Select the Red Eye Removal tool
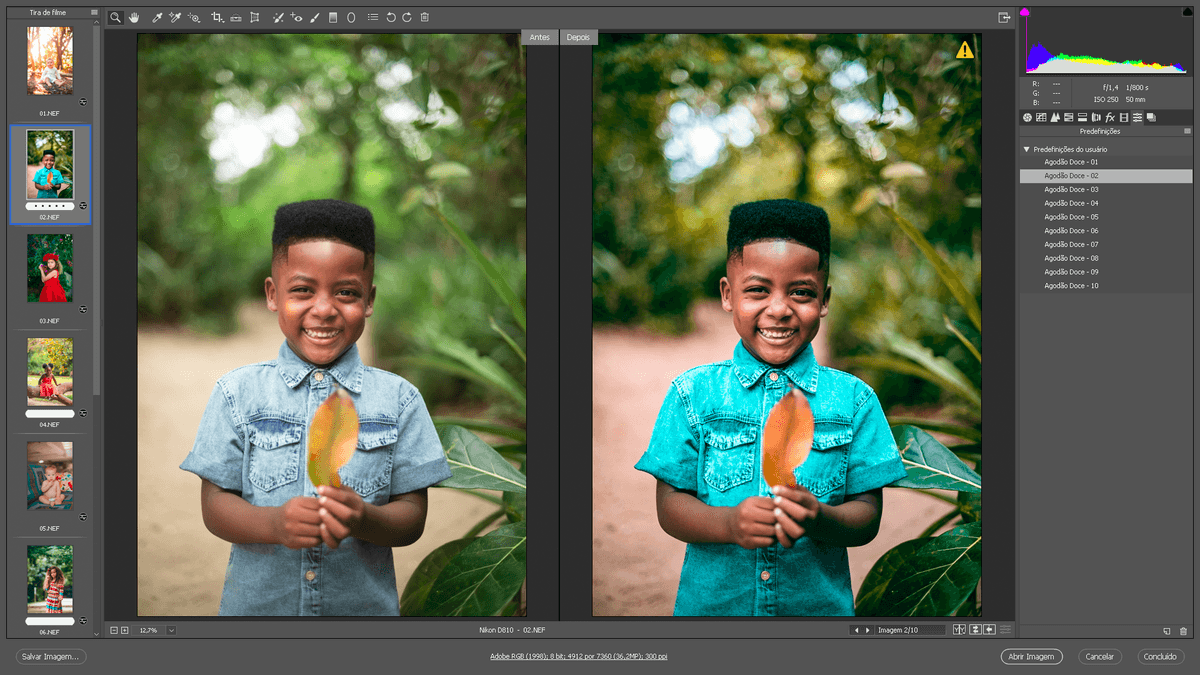Screen dimensions: 1200x675 click(x=297, y=18)
